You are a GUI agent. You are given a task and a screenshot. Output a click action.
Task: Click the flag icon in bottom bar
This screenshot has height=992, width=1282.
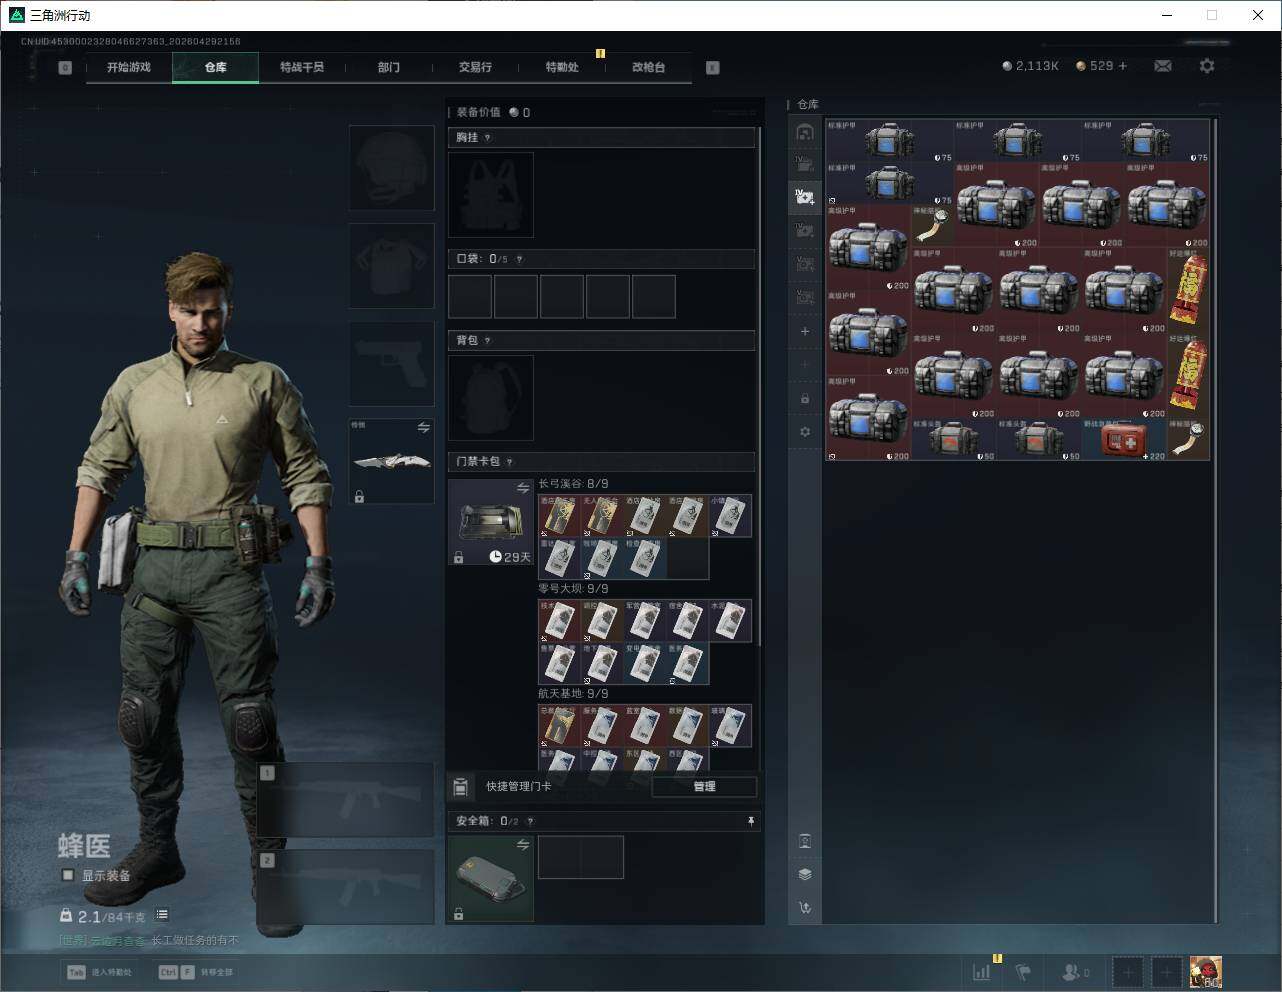click(1023, 972)
